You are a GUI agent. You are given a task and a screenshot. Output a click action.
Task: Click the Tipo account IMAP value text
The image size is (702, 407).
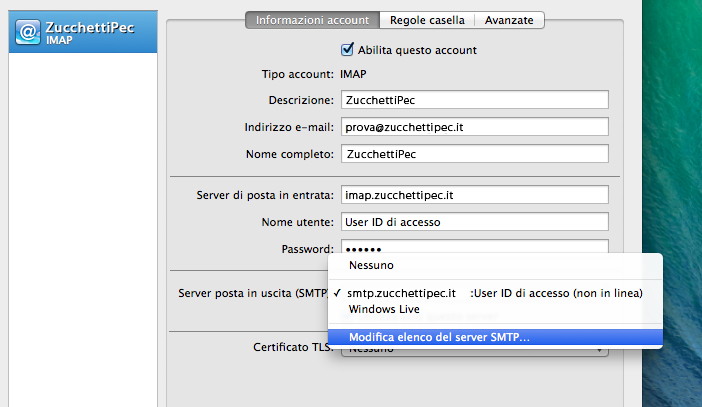click(353, 74)
